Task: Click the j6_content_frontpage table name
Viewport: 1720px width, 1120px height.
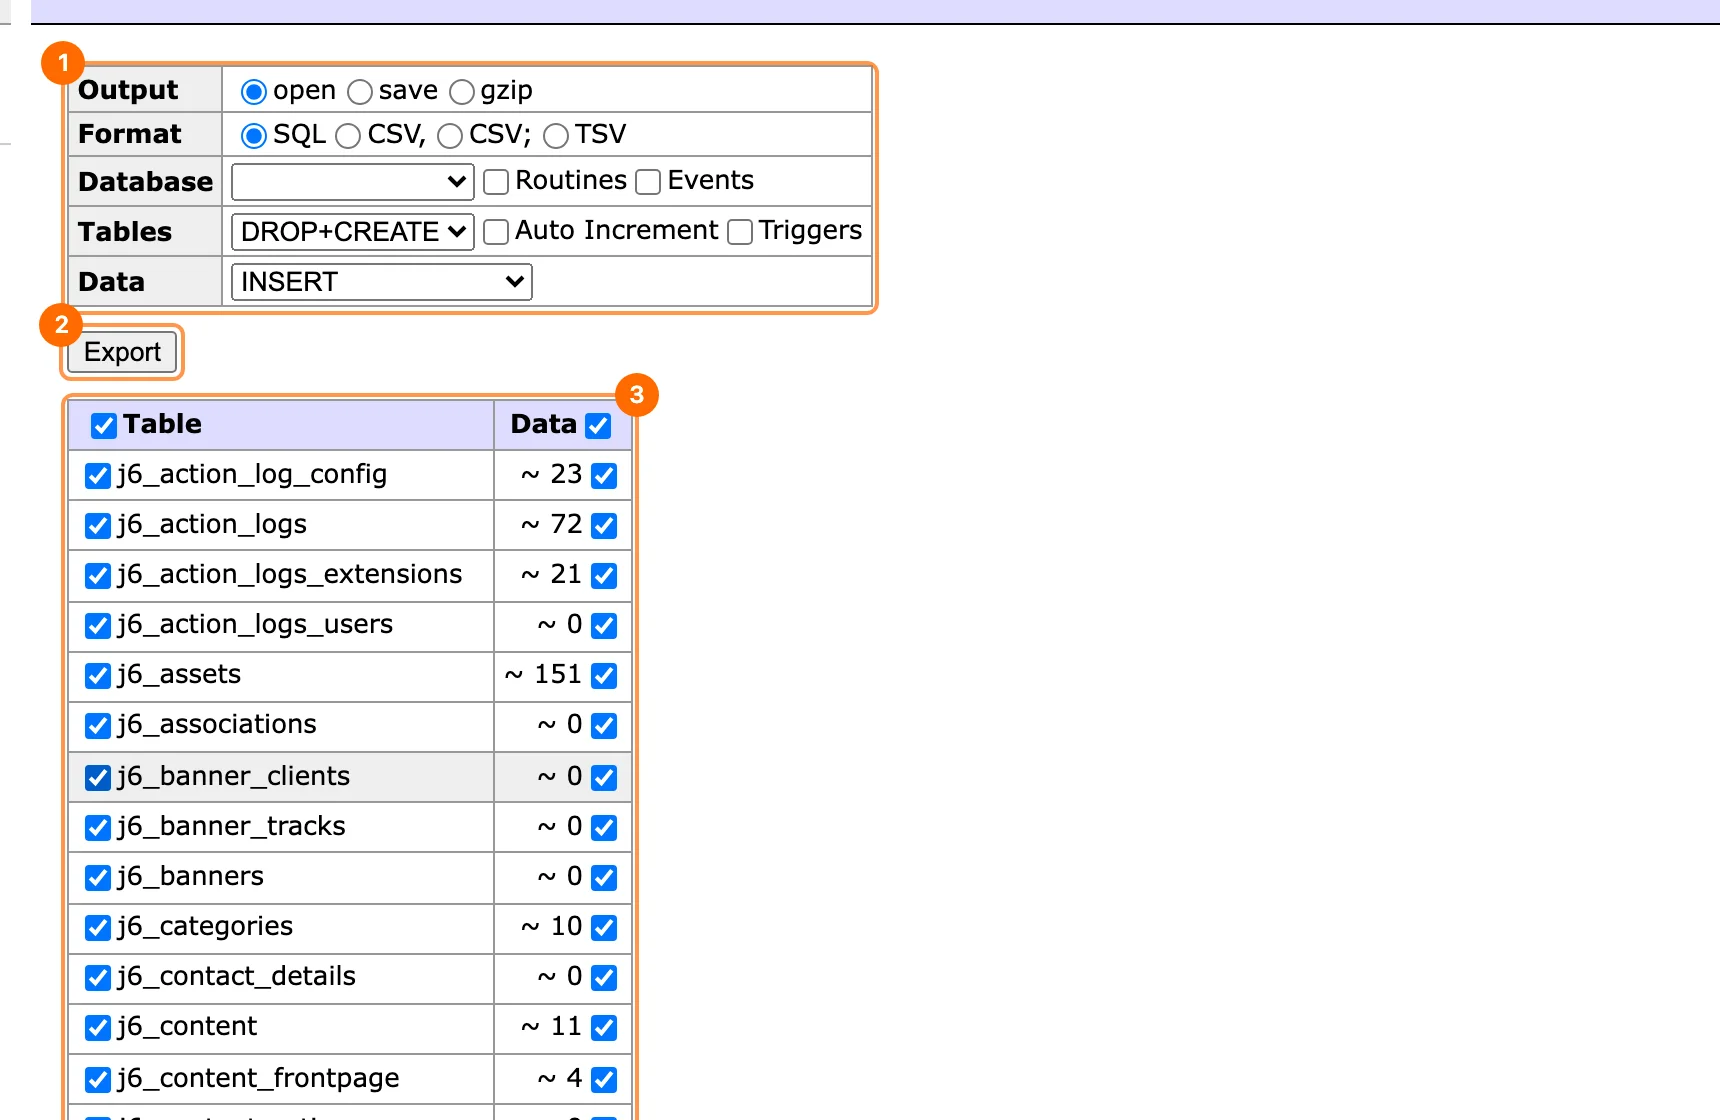Action: 258,1078
